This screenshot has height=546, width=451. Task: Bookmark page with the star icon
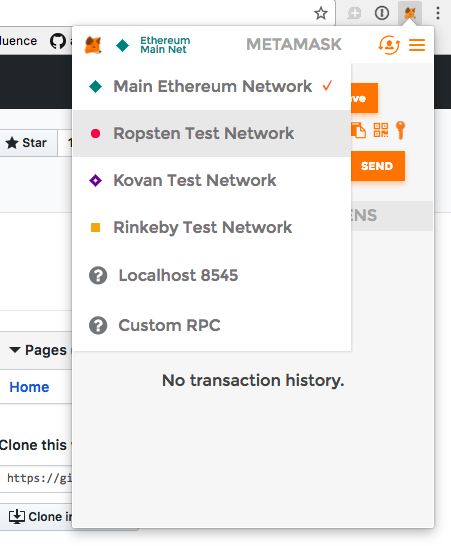click(x=320, y=14)
